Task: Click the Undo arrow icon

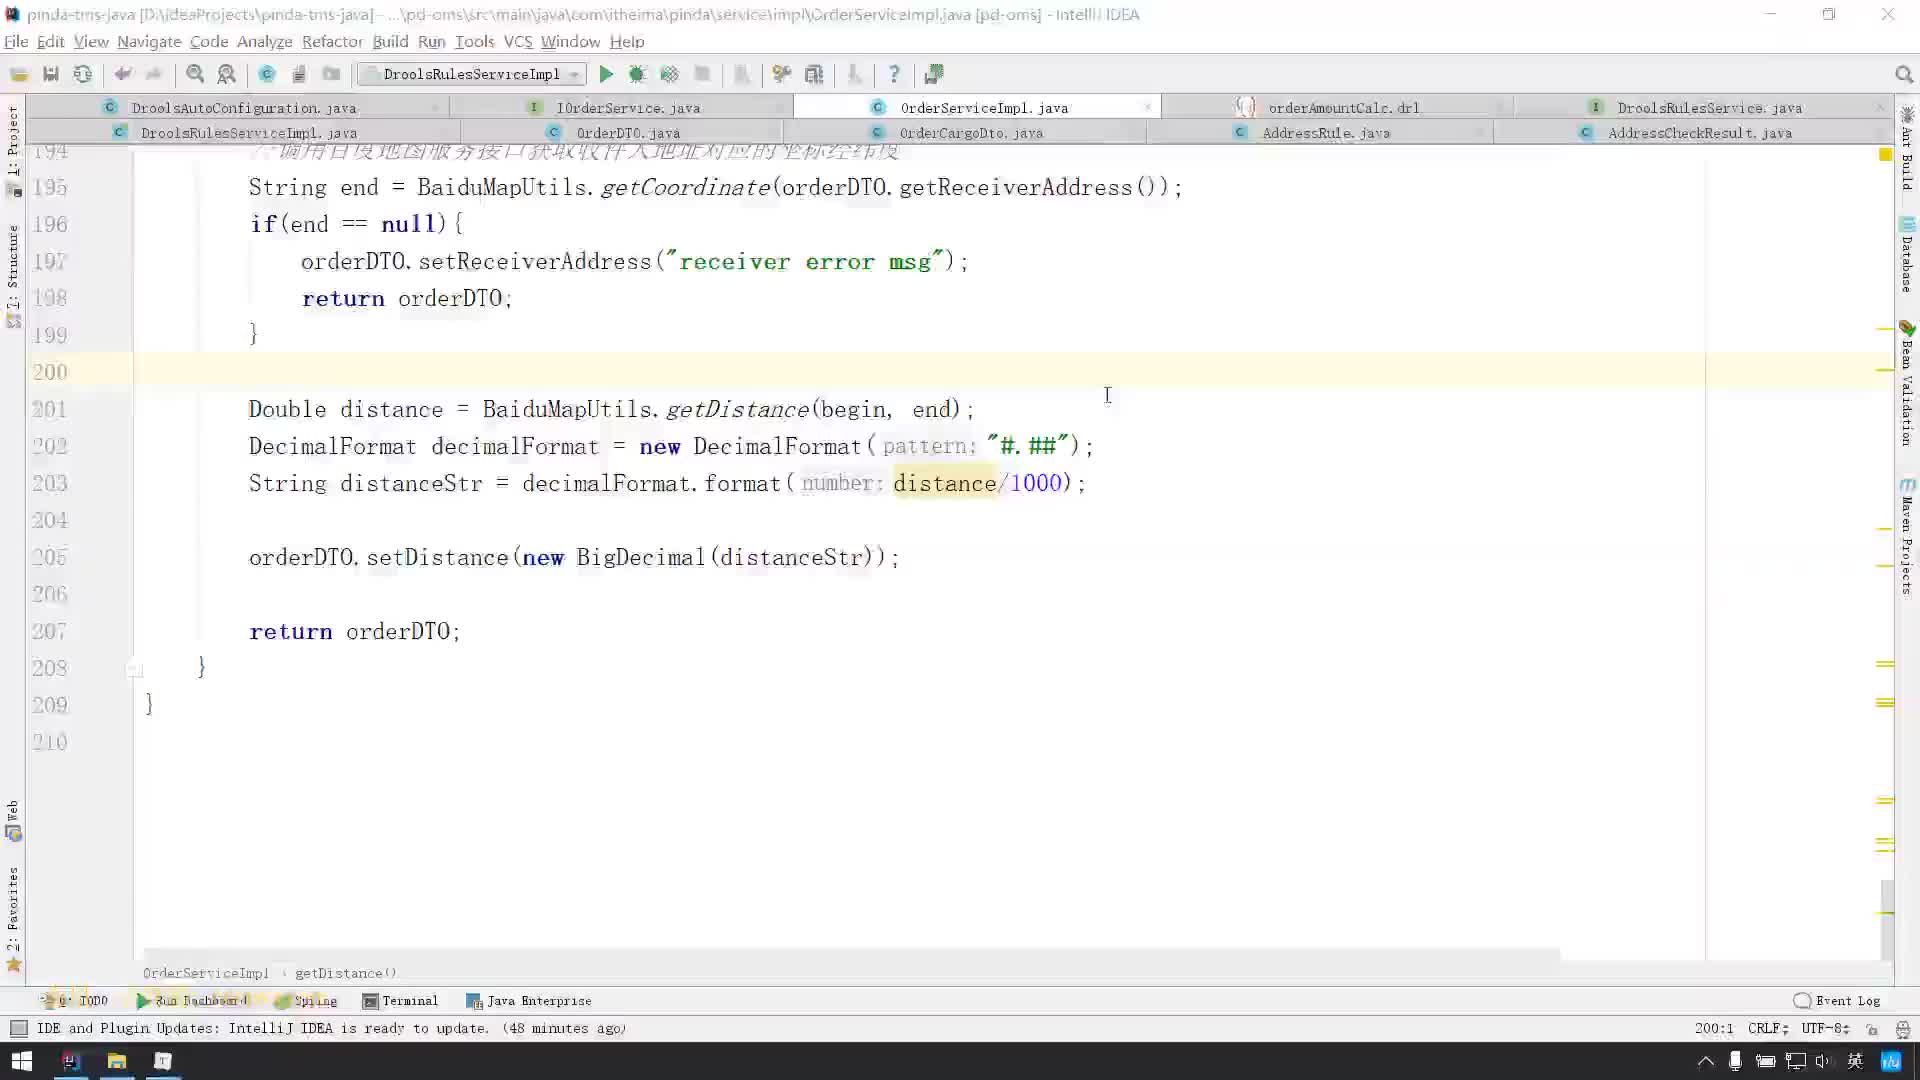Action: click(x=123, y=74)
